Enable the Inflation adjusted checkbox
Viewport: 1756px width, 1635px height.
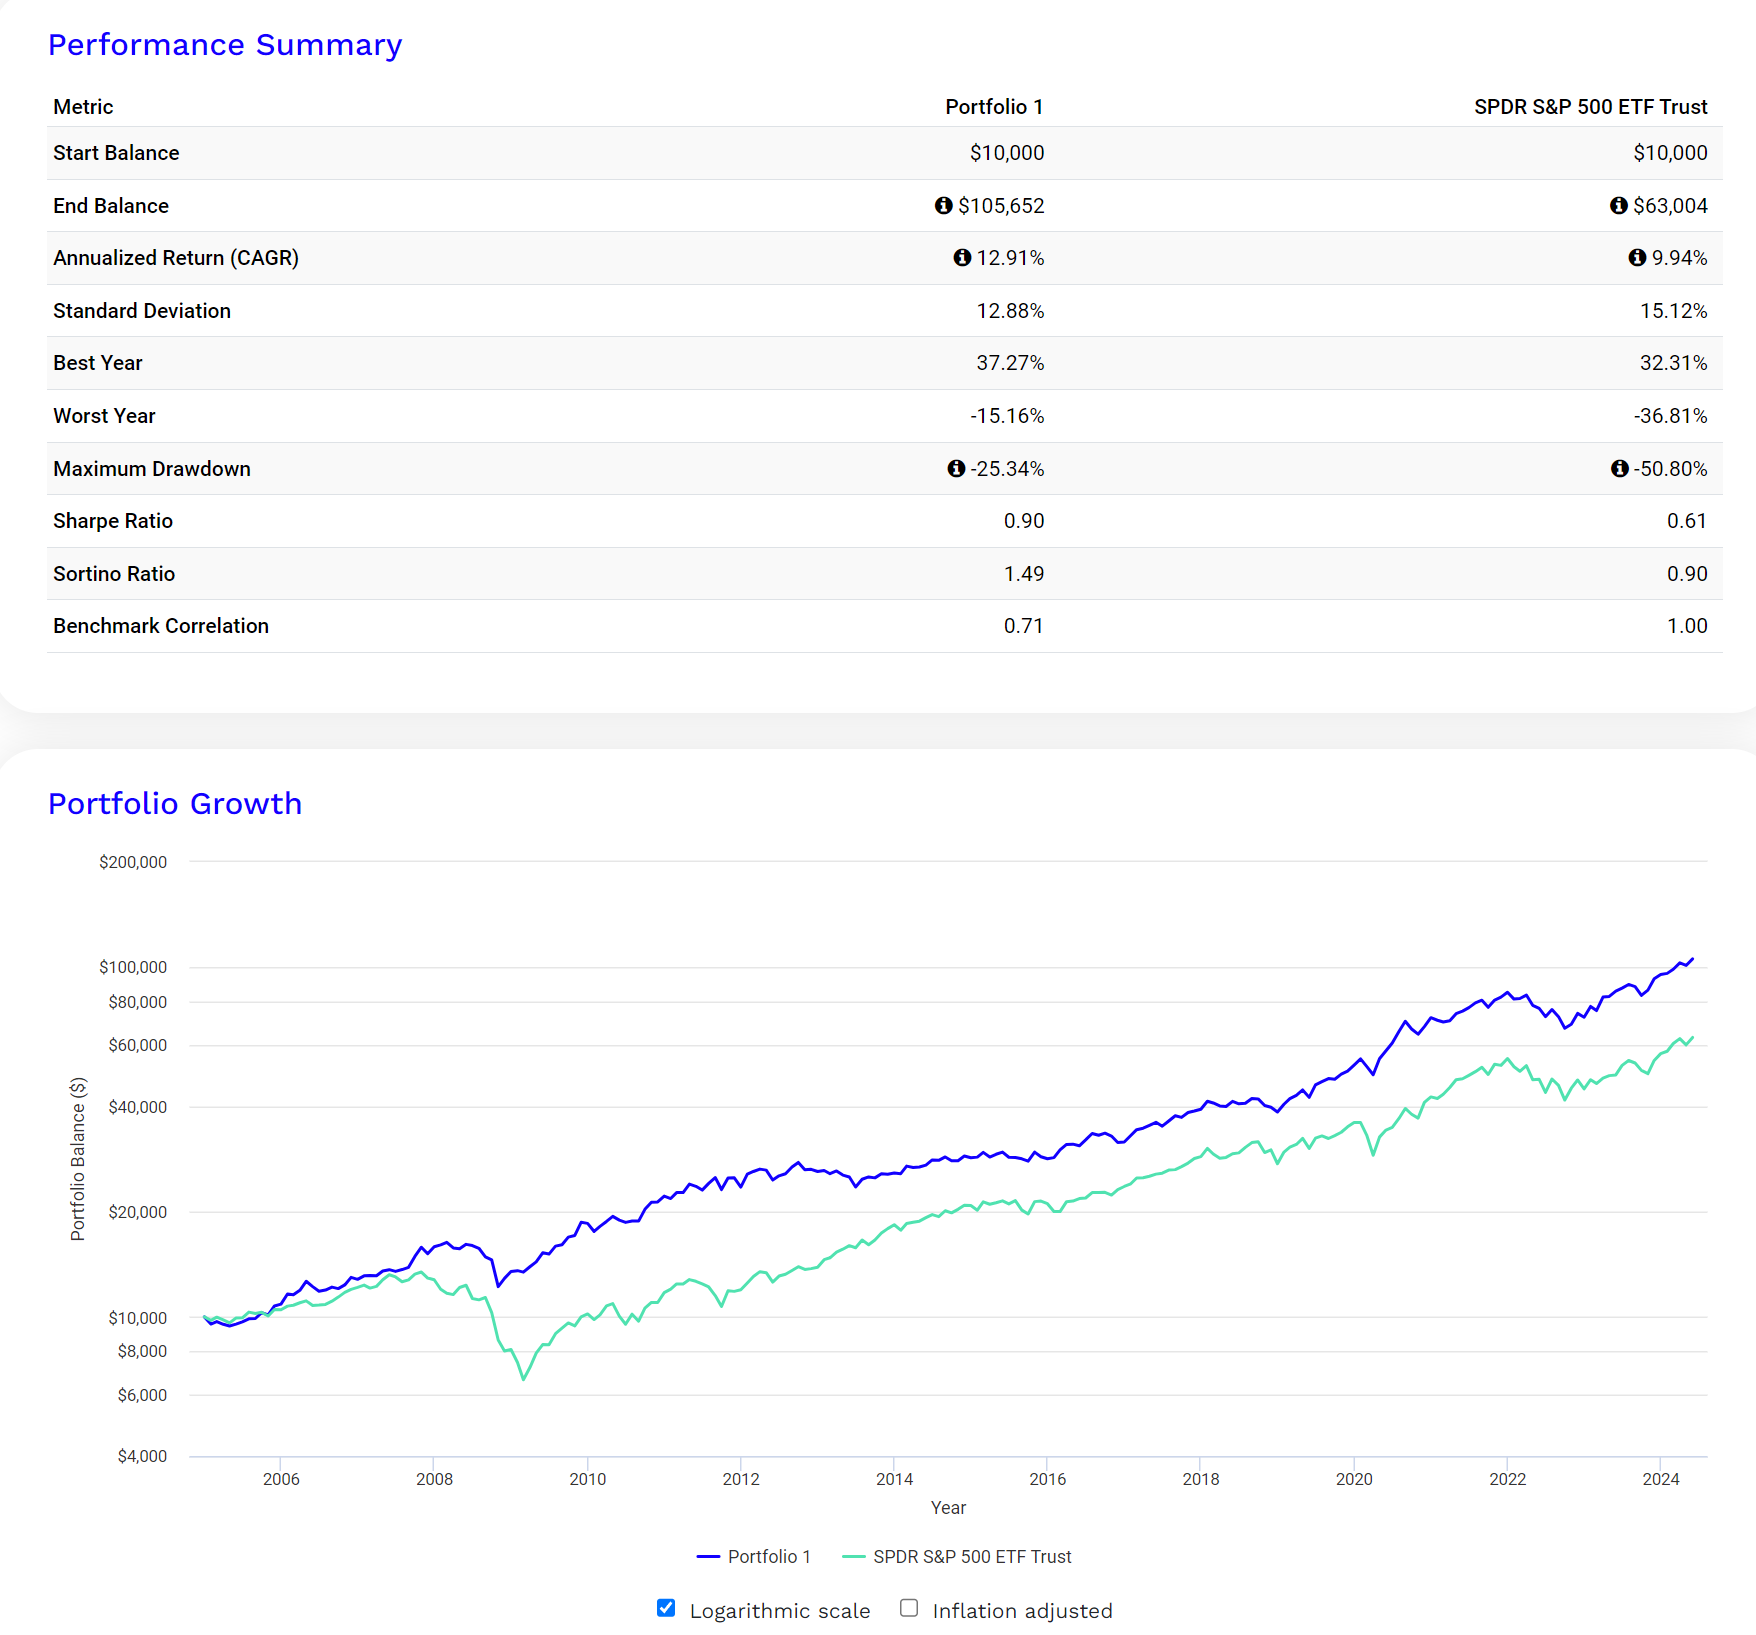click(909, 1608)
